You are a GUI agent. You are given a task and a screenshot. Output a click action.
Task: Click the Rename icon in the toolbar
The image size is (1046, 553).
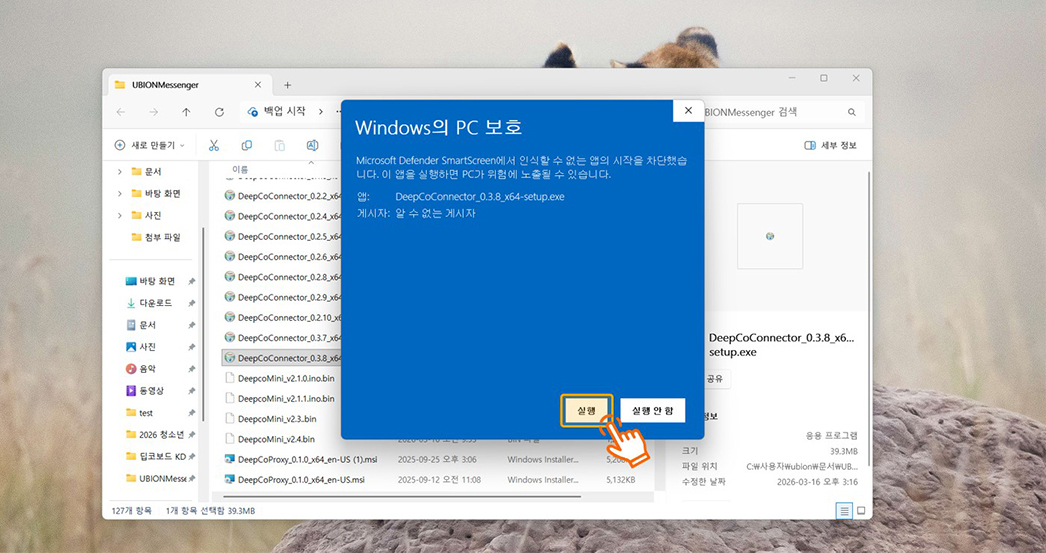coord(312,145)
